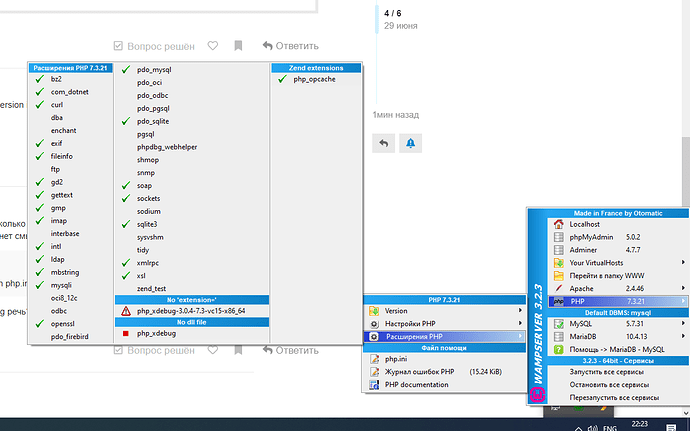690x431 pixels.
Task: Click the taskbar volume speaker icon
Action: [593, 427]
